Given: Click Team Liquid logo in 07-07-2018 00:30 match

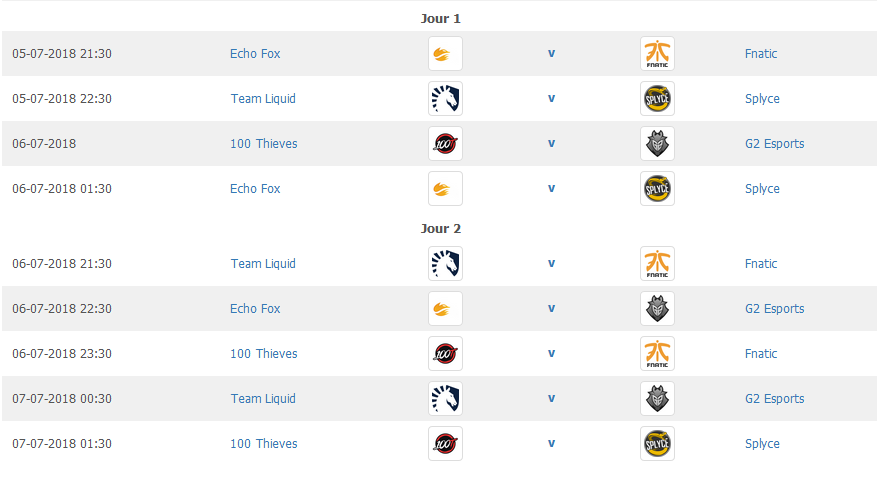Looking at the screenshot, I should coord(445,399).
